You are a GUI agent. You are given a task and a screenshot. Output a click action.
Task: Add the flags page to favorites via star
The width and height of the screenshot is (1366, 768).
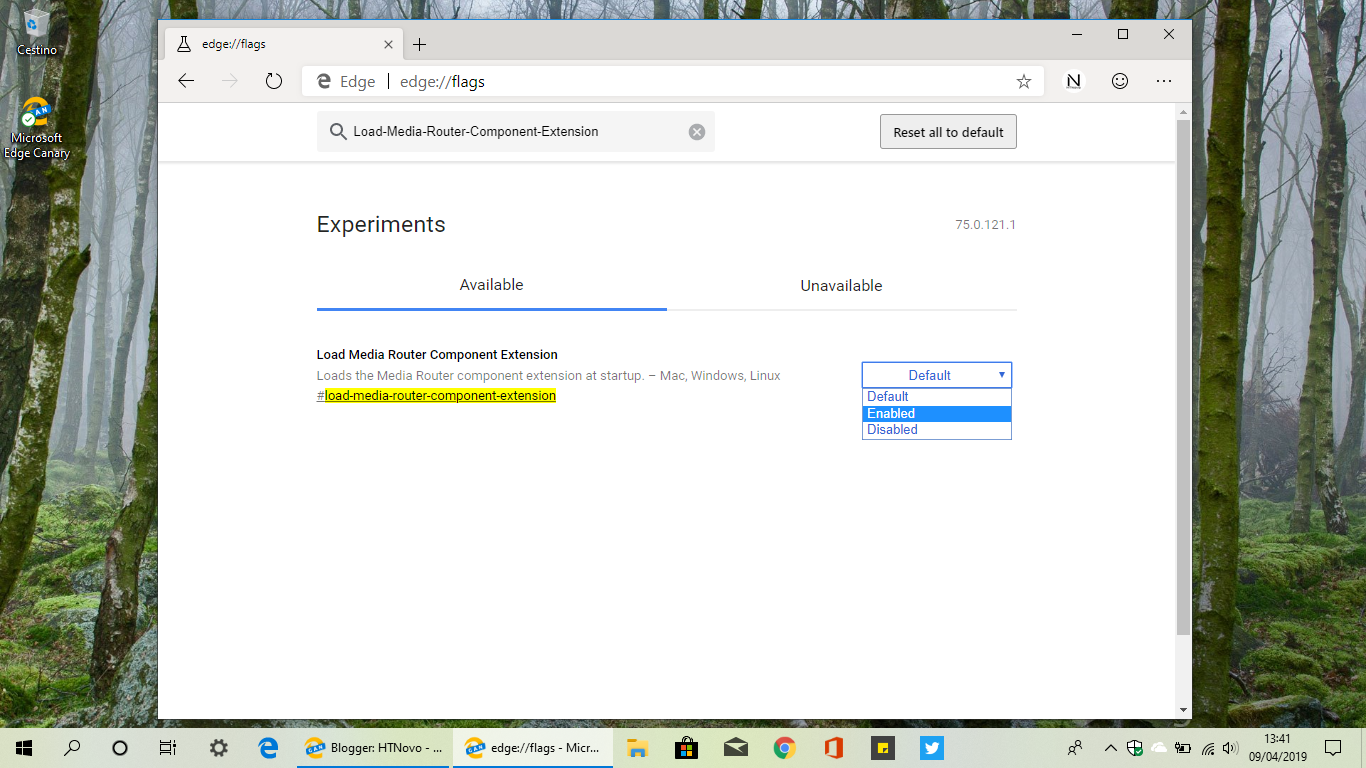pos(1023,81)
